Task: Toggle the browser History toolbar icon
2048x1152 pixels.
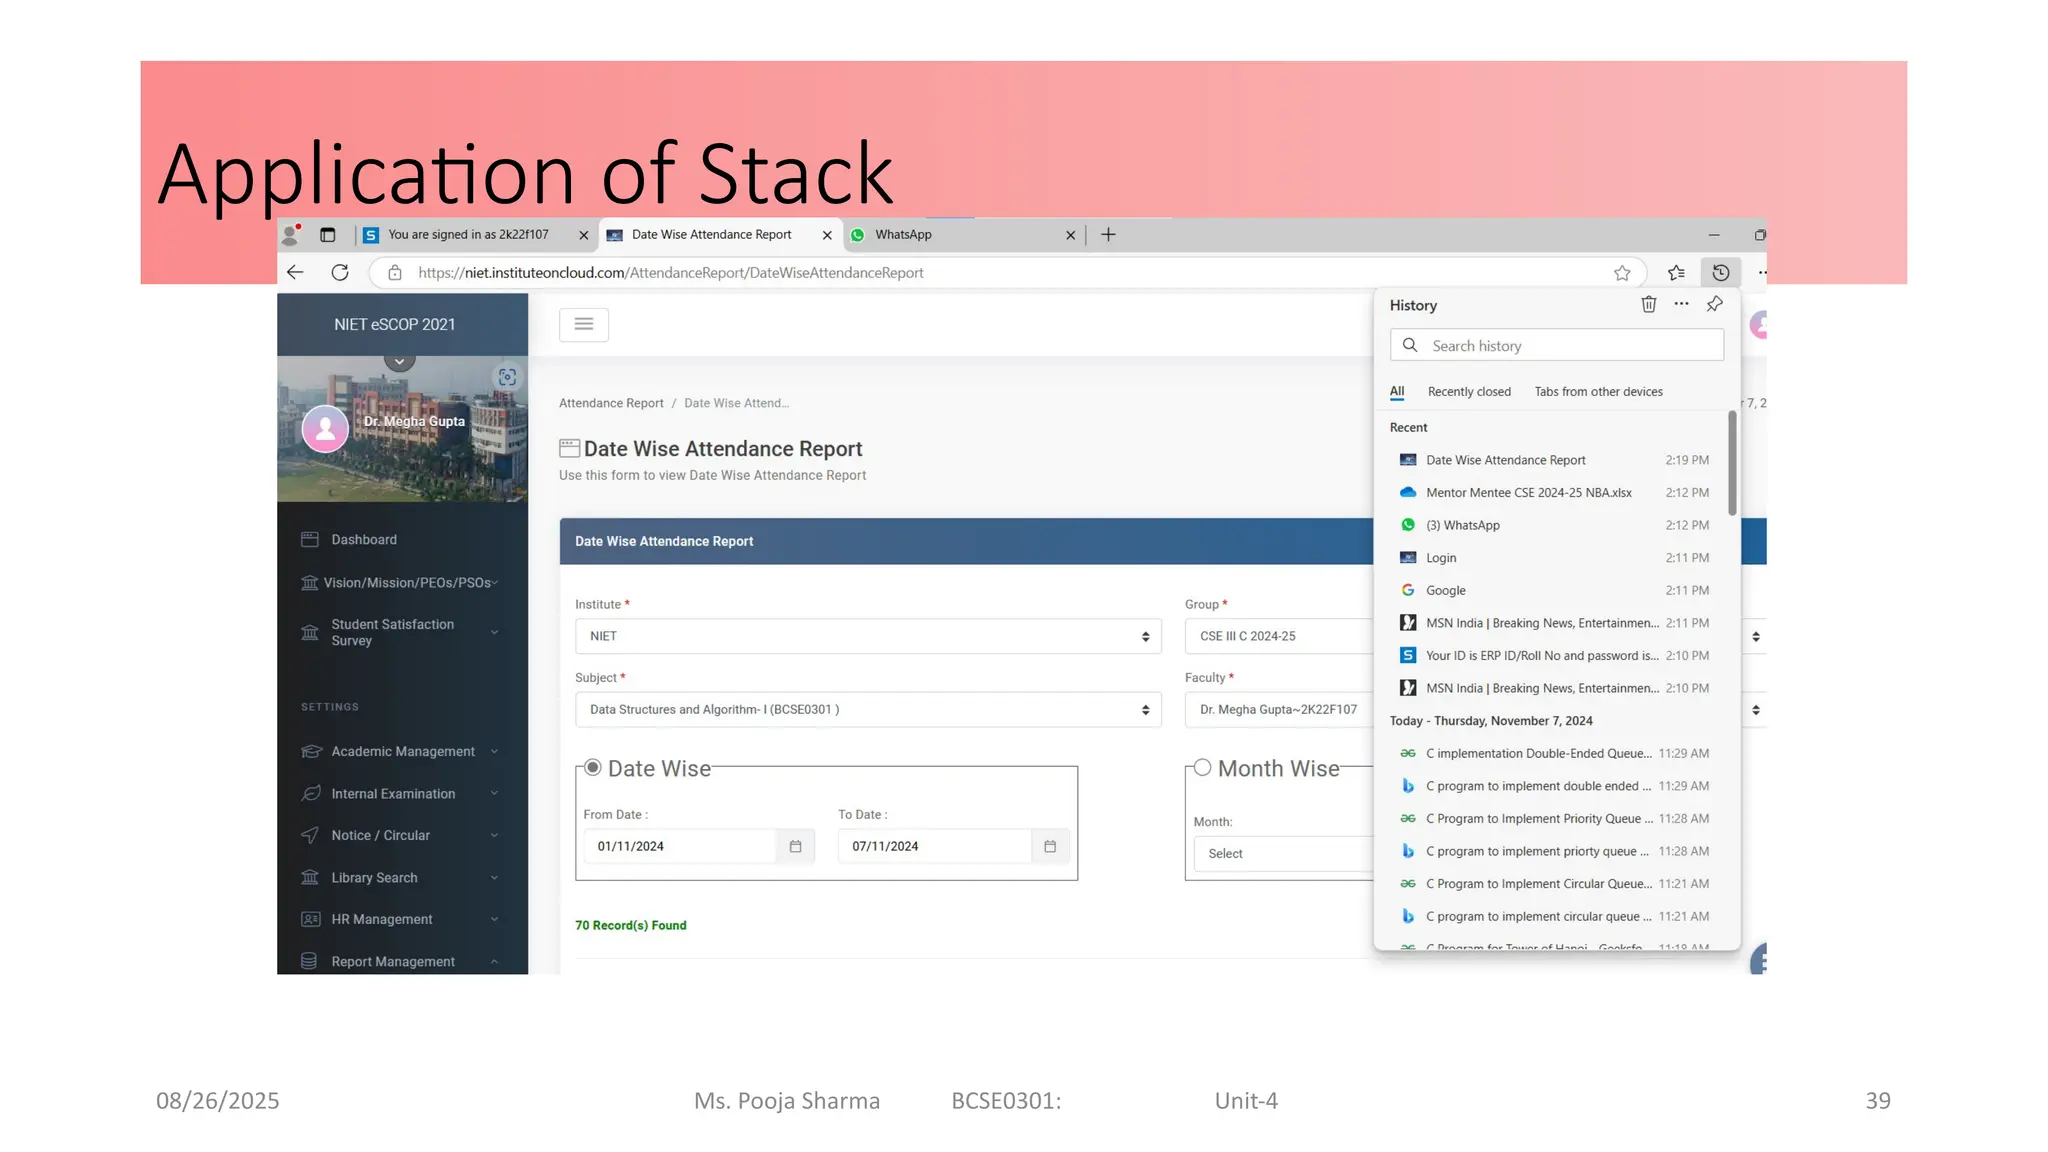Action: tap(1721, 273)
